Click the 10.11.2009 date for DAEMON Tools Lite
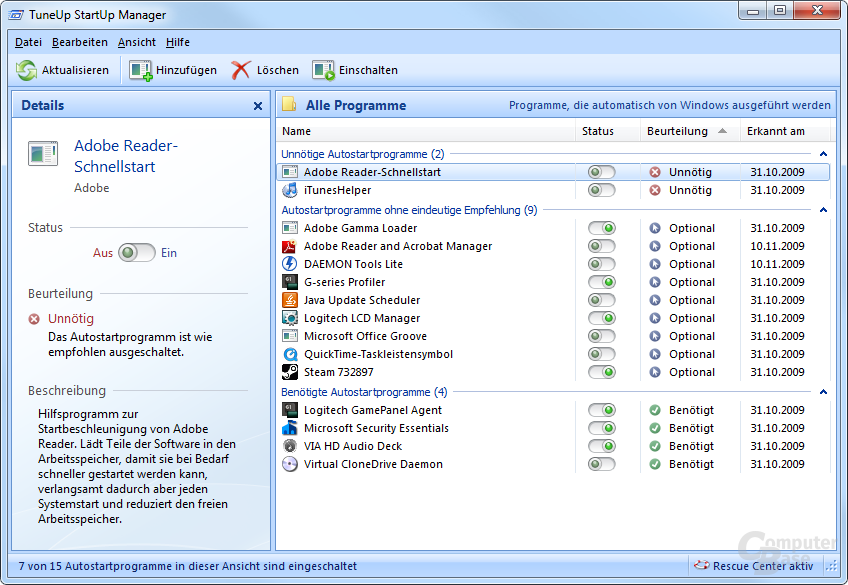Image resolution: width=848 pixels, height=585 pixels. pos(777,264)
